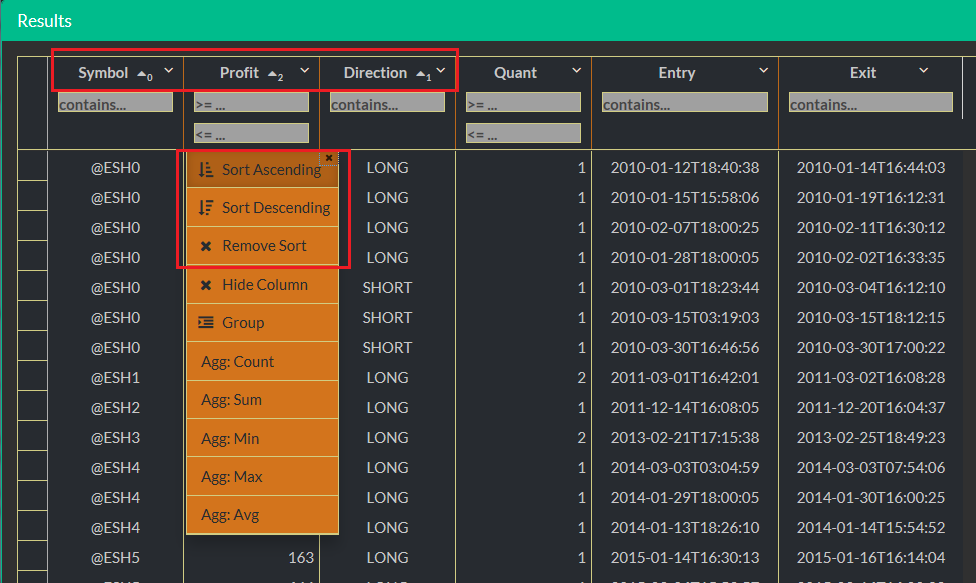Open the Direction column menu chevron

coord(441,71)
